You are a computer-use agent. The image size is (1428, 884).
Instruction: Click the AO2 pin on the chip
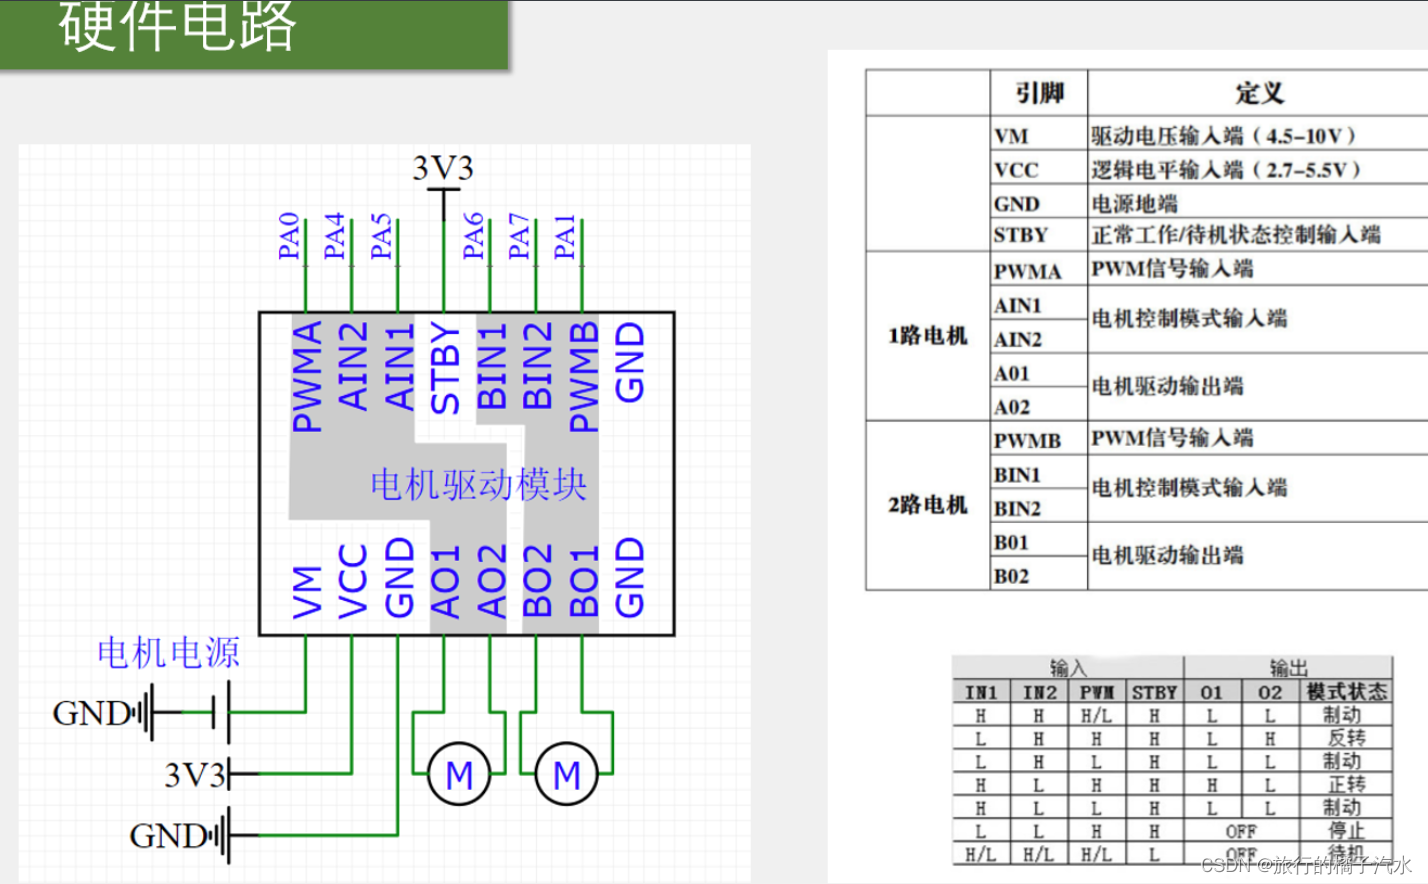[x=491, y=581]
